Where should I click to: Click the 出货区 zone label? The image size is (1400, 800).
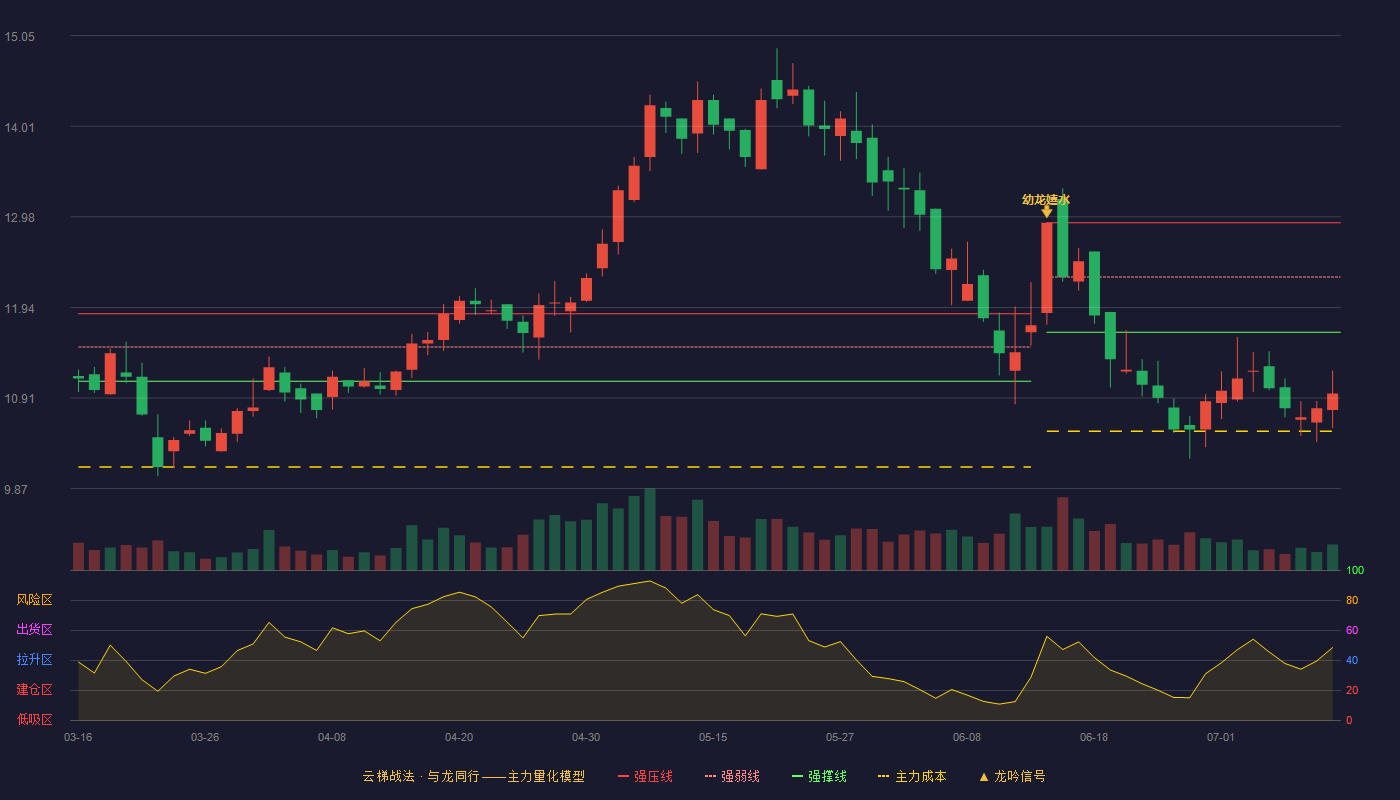[x=34, y=630]
